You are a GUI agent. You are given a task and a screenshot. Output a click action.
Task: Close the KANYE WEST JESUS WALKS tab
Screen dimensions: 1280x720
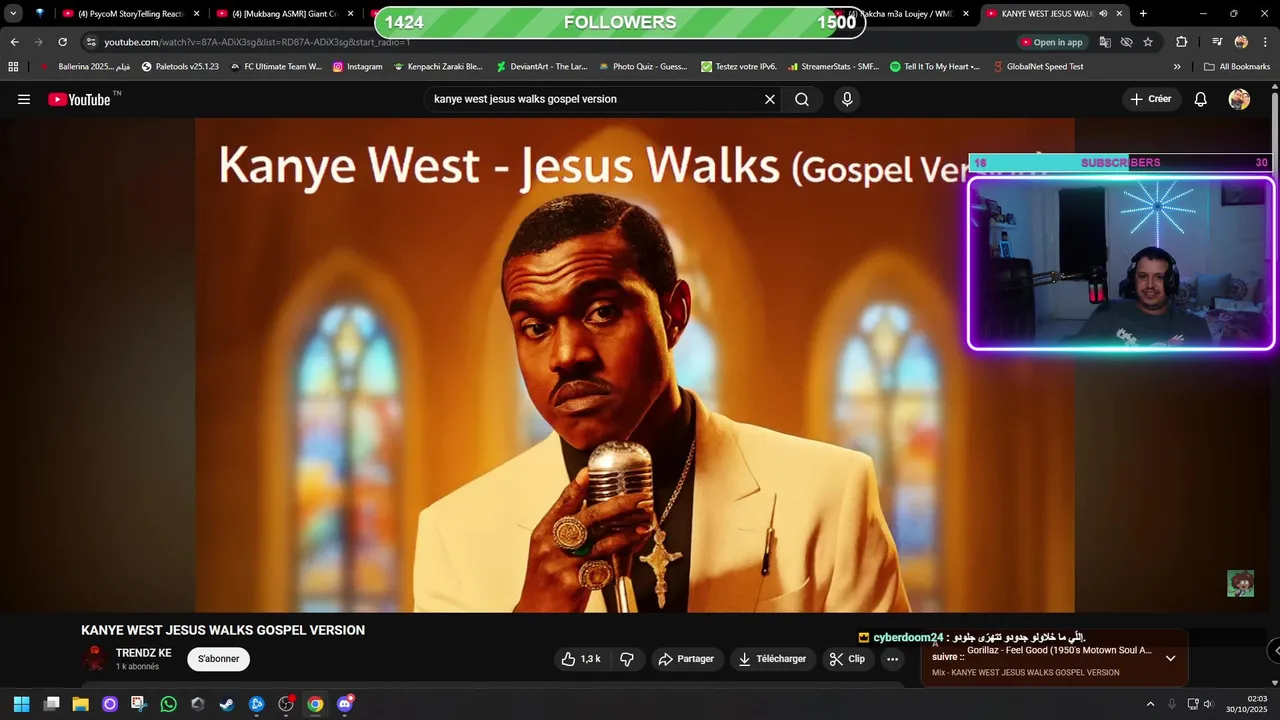click(x=1119, y=14)
